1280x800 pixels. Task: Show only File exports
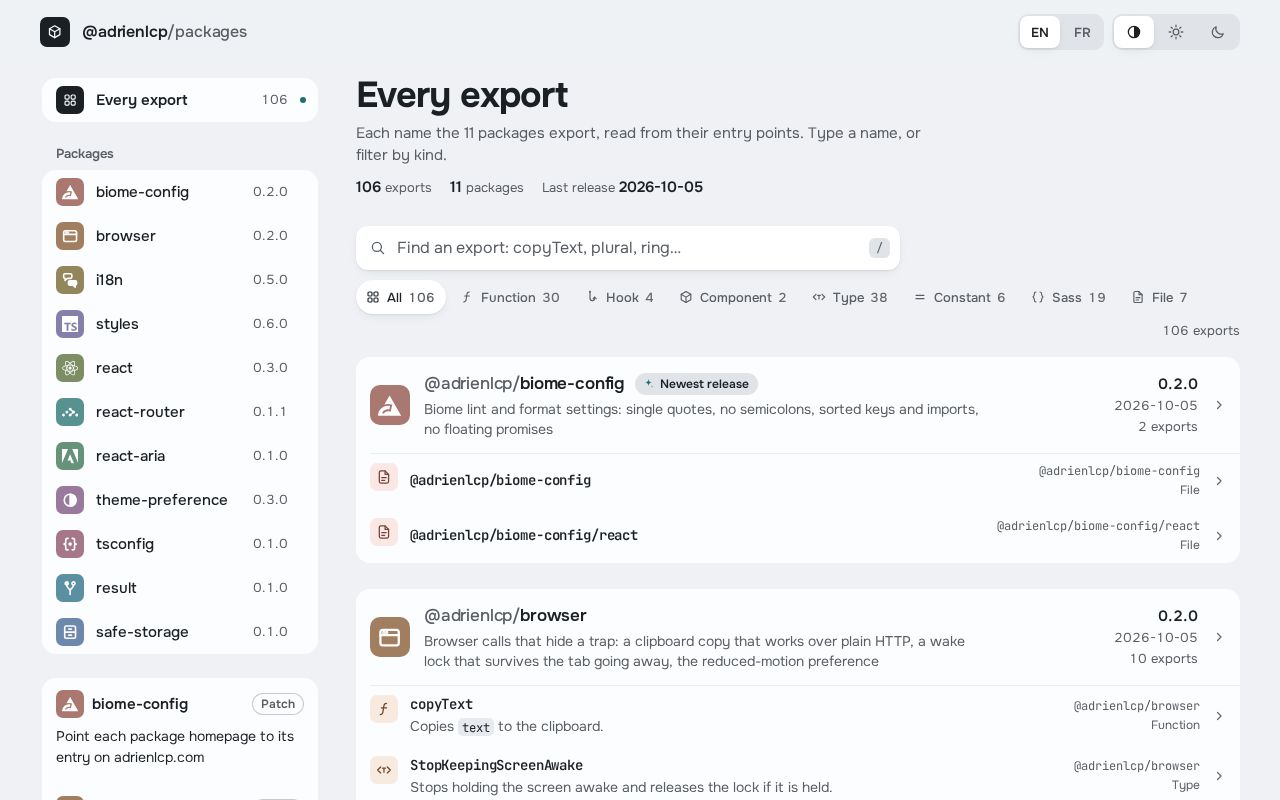[x=1160, y=297]
